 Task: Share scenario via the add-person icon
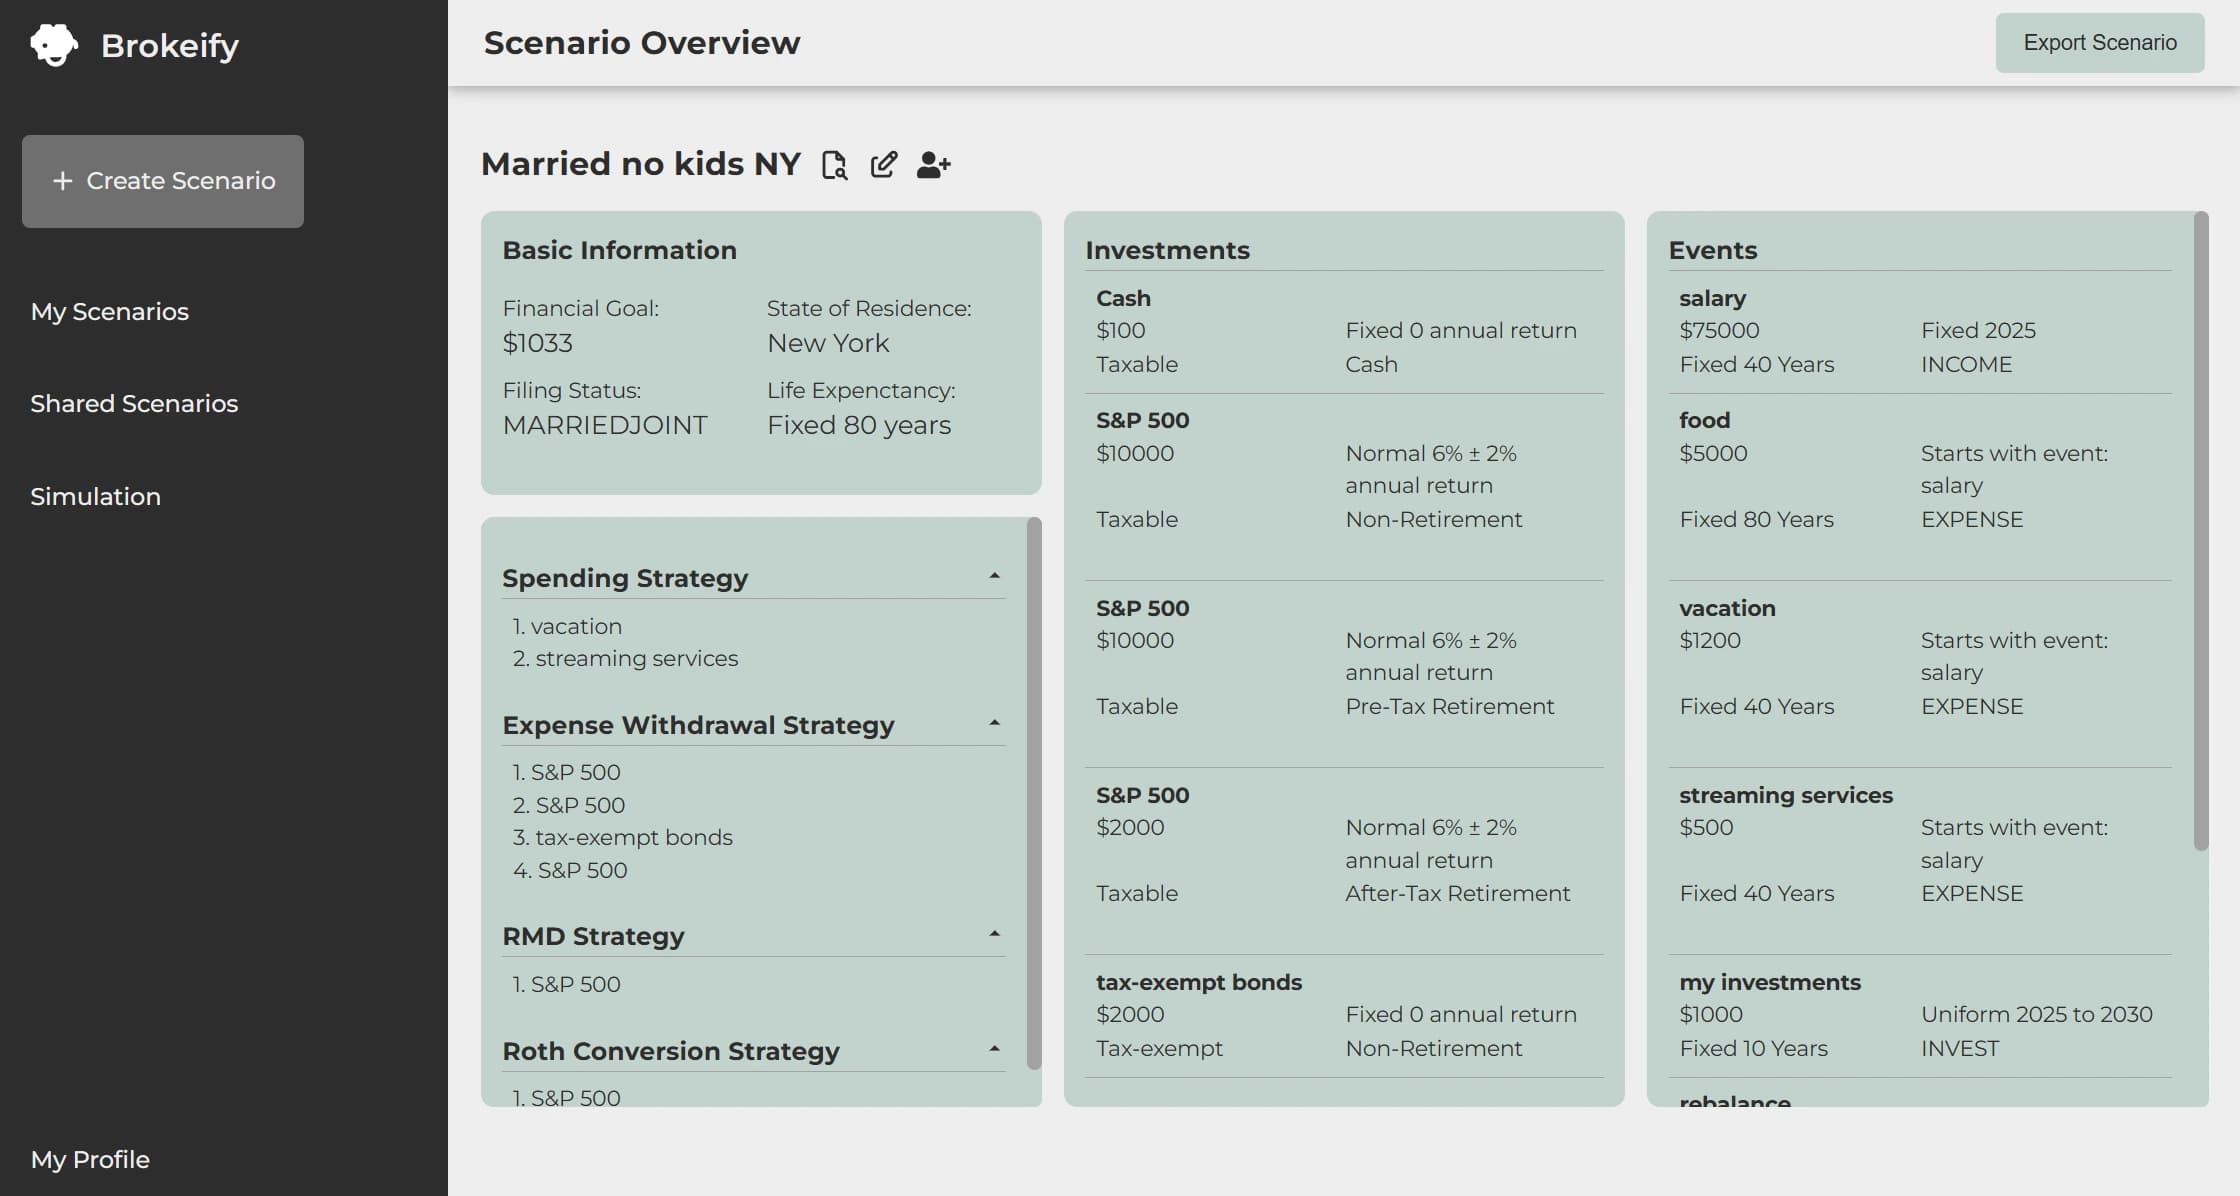coord(932,164)
